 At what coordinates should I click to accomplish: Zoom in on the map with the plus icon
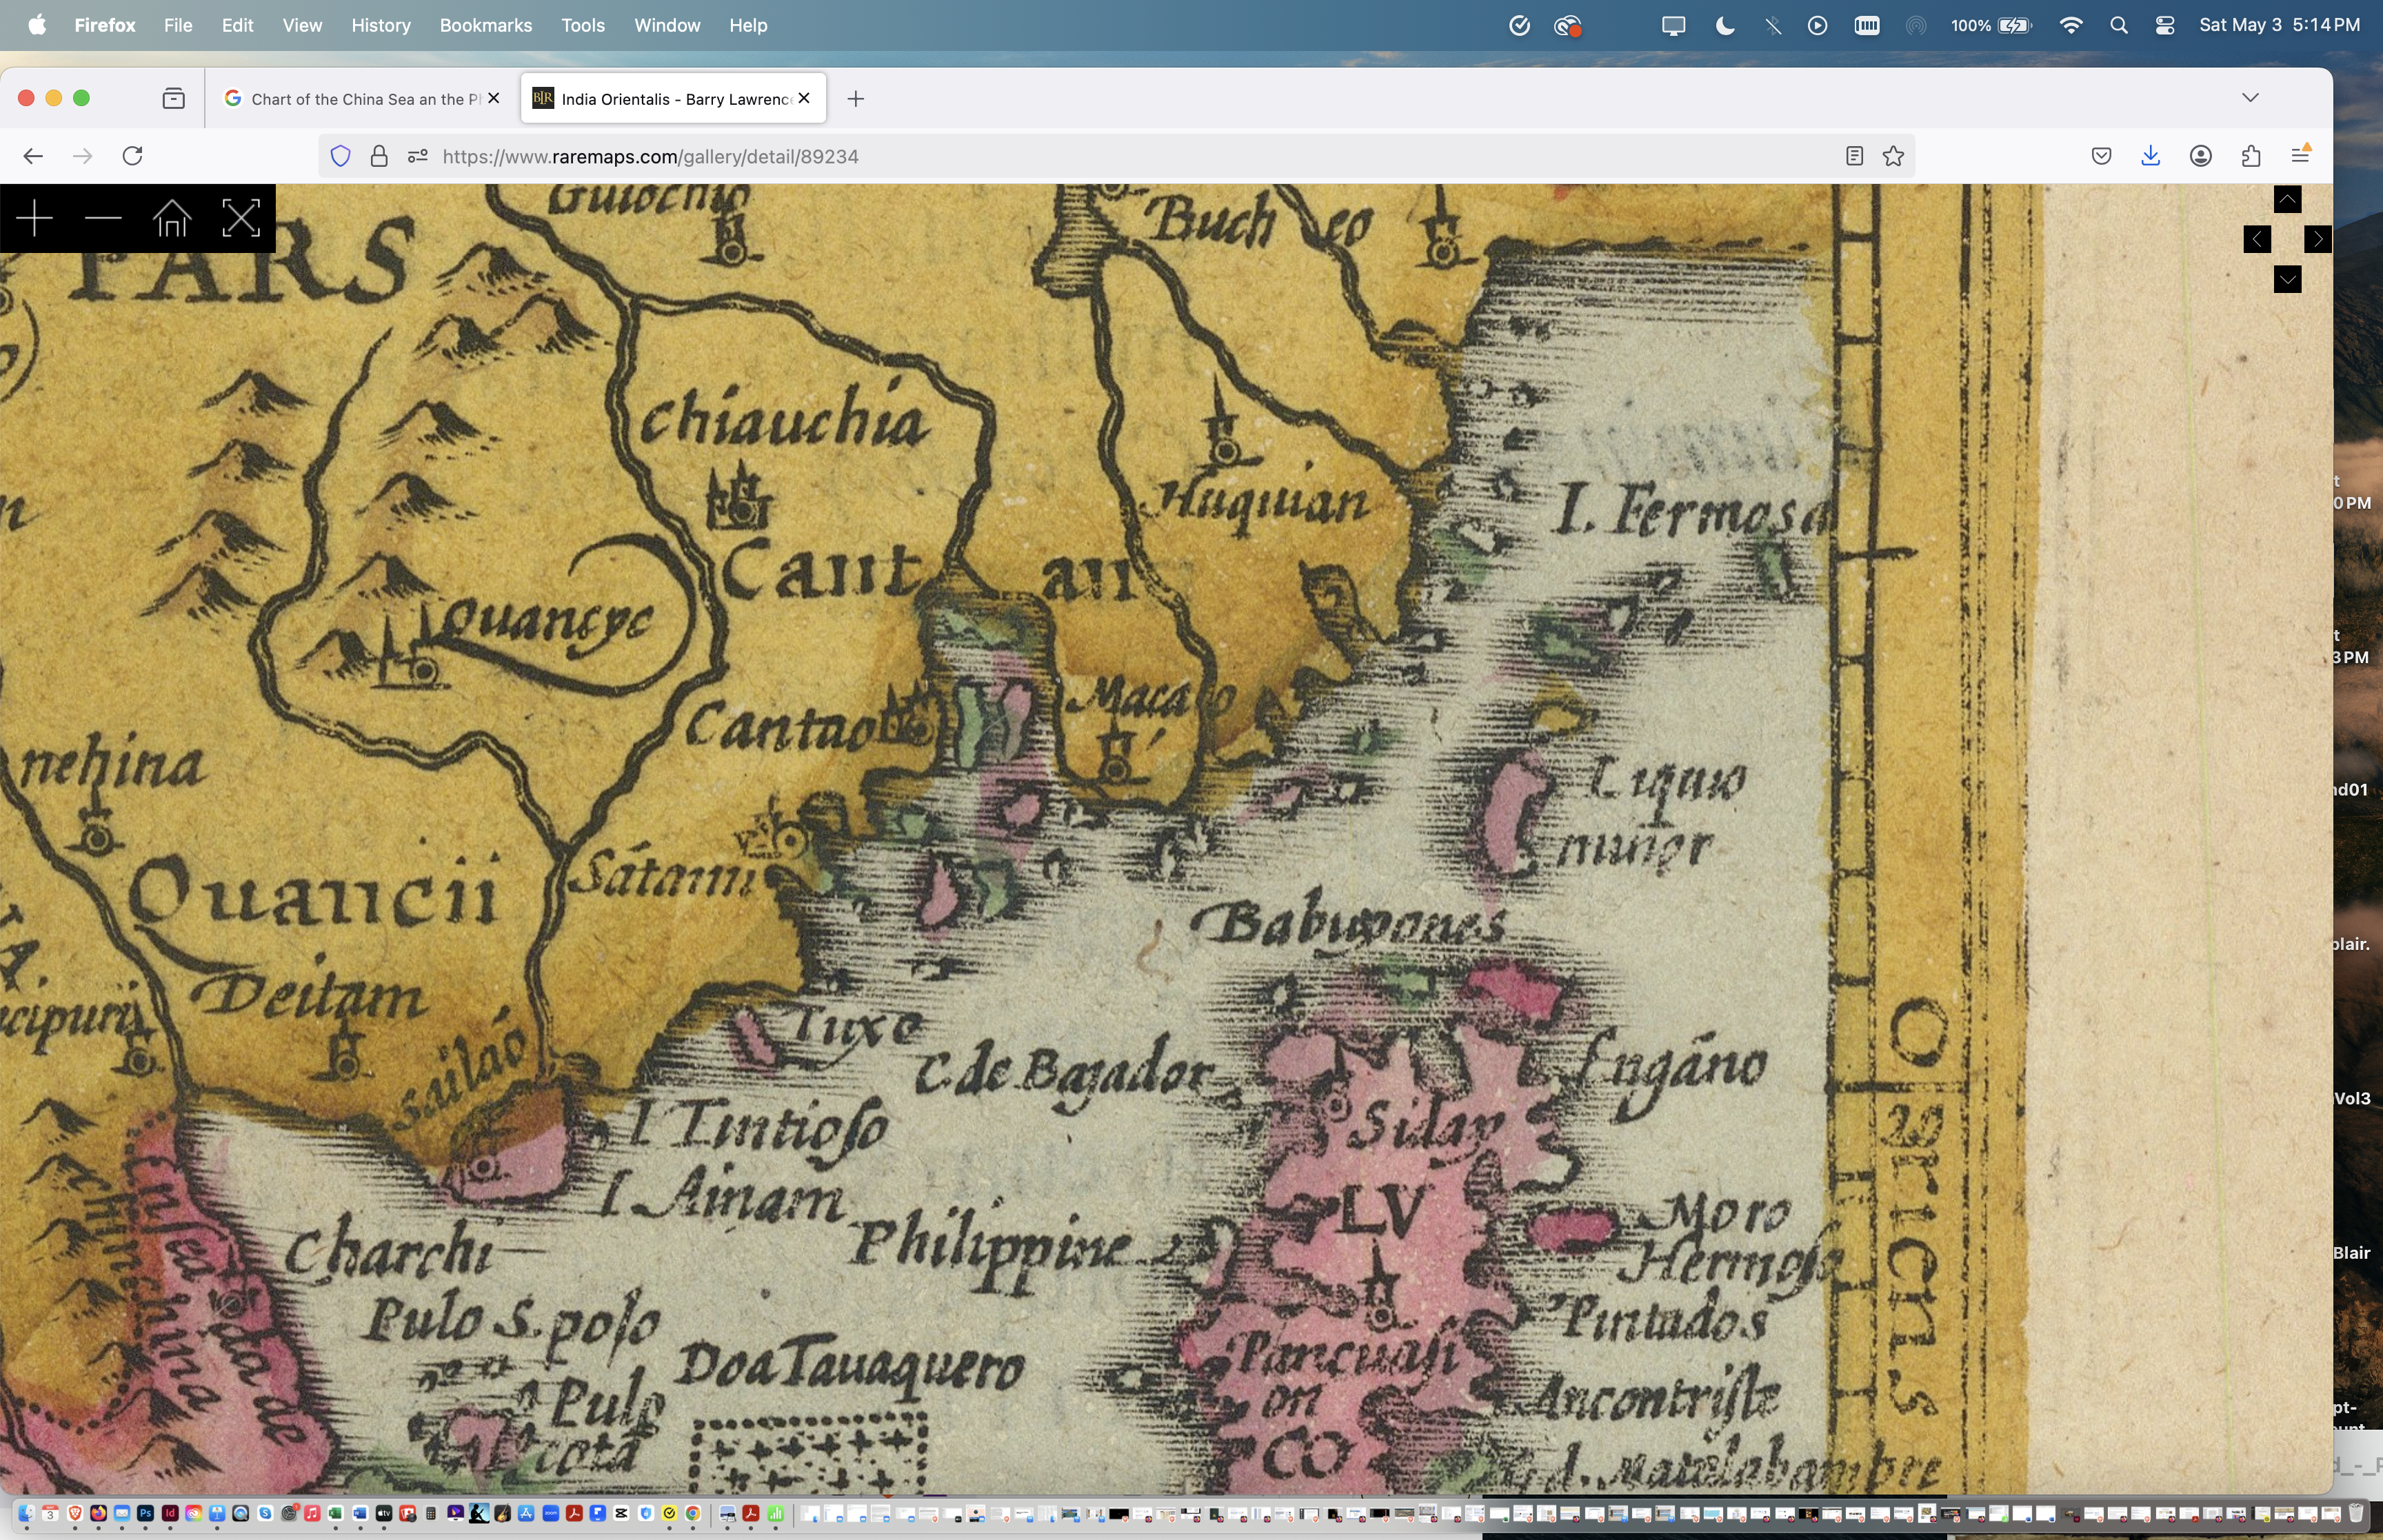[34, 218]
